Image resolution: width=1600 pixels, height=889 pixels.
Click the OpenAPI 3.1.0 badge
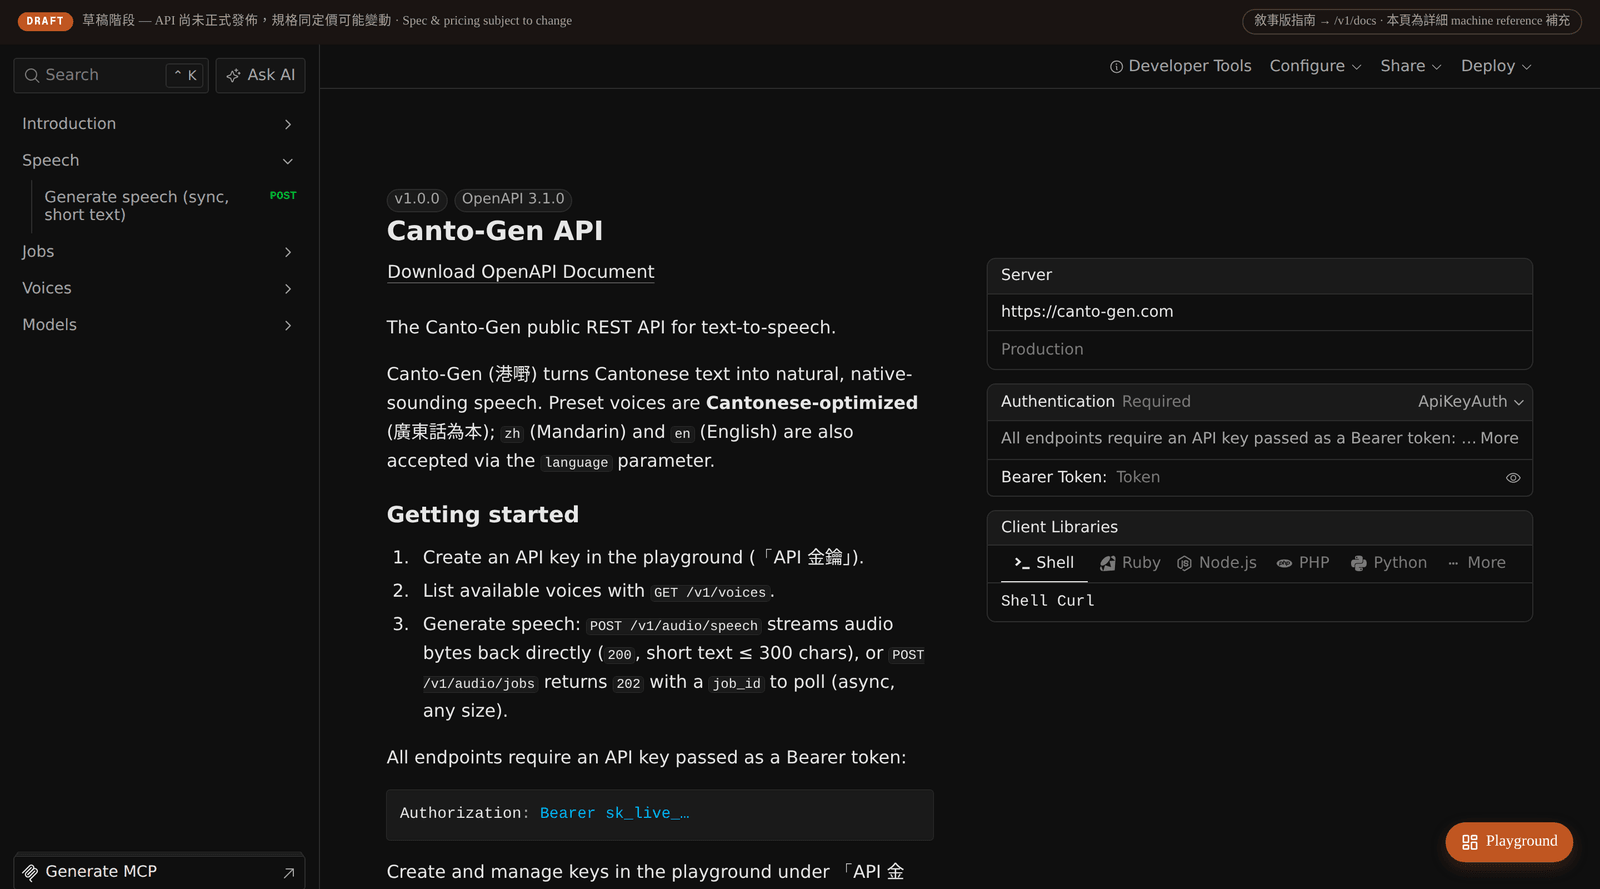[513, 199]
